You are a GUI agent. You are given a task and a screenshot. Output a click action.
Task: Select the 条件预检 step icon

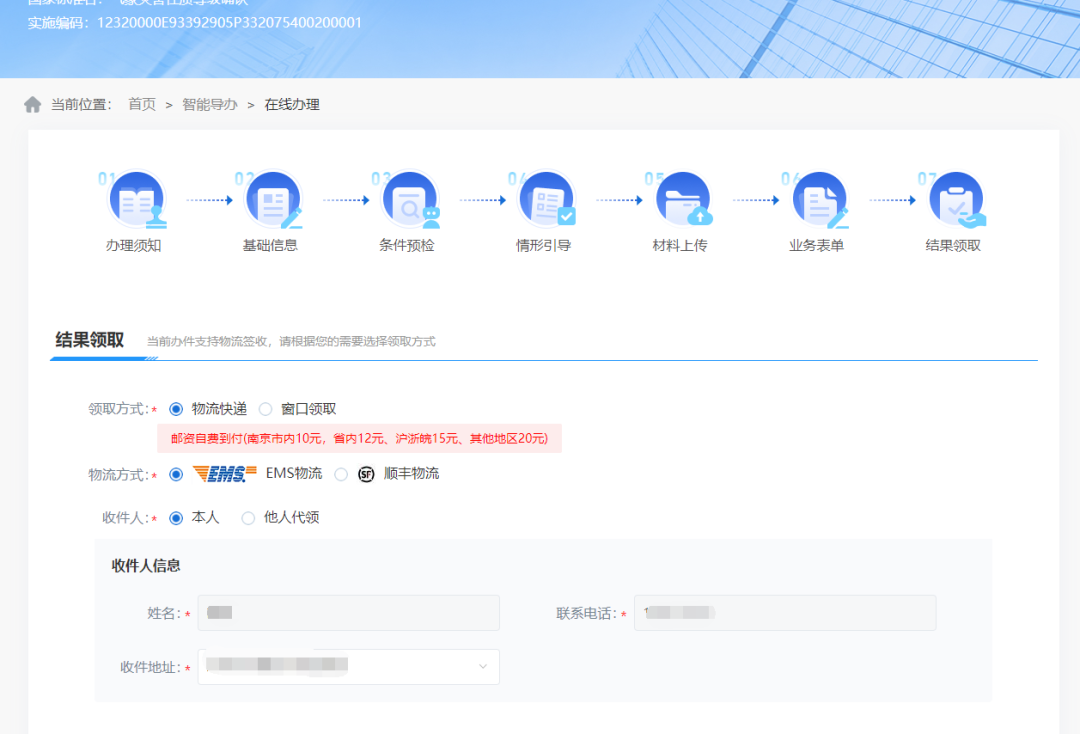pyautogui.click(x=408, y=200)
